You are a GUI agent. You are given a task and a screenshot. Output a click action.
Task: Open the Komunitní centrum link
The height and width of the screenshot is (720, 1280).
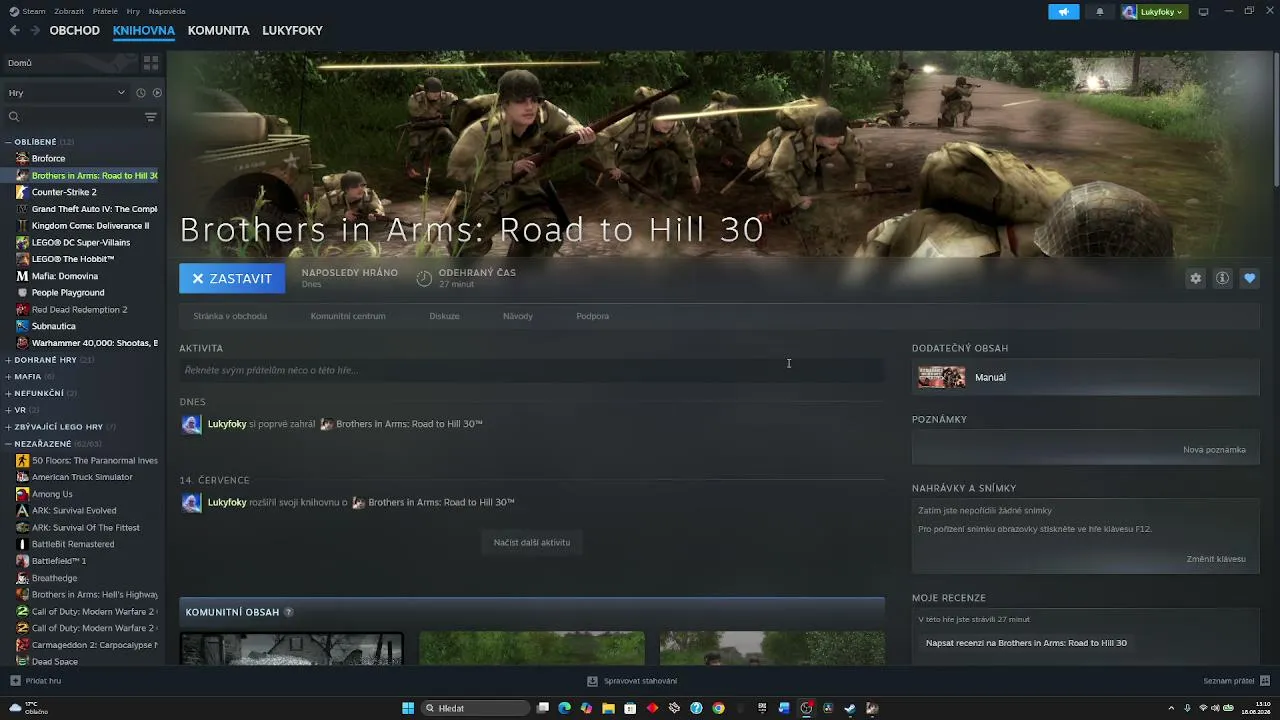coord(348,316)
